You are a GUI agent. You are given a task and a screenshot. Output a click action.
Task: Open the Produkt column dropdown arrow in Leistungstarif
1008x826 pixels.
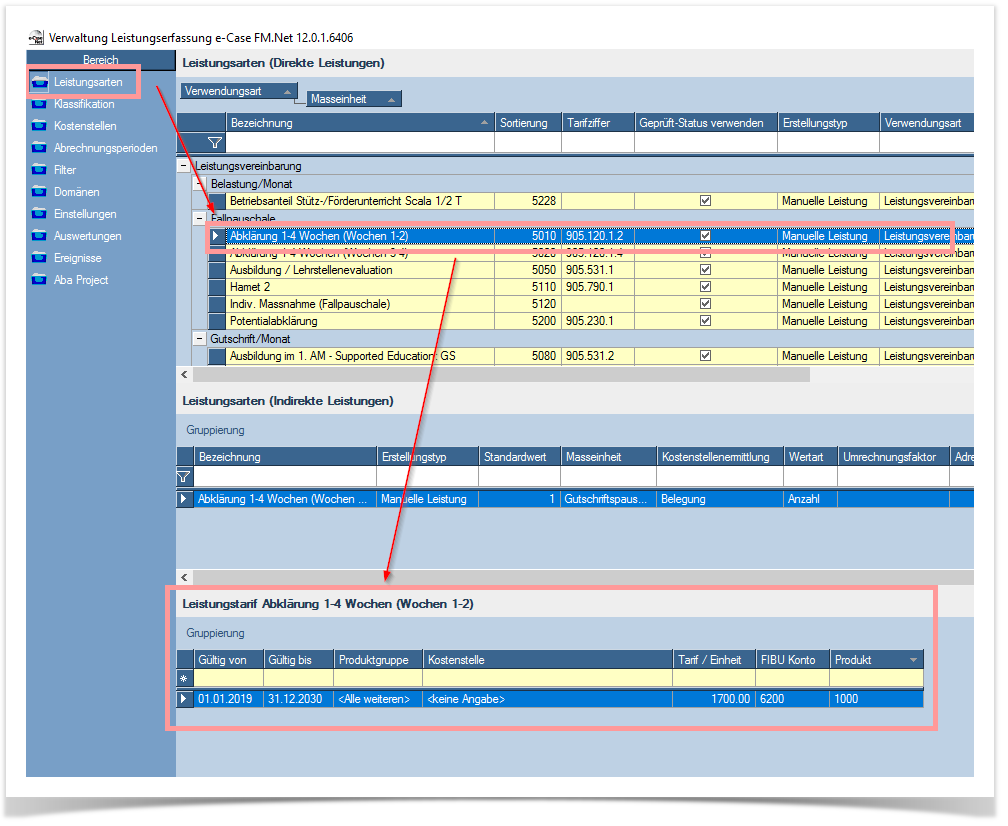pyautogui.click(x=913, y=660)
